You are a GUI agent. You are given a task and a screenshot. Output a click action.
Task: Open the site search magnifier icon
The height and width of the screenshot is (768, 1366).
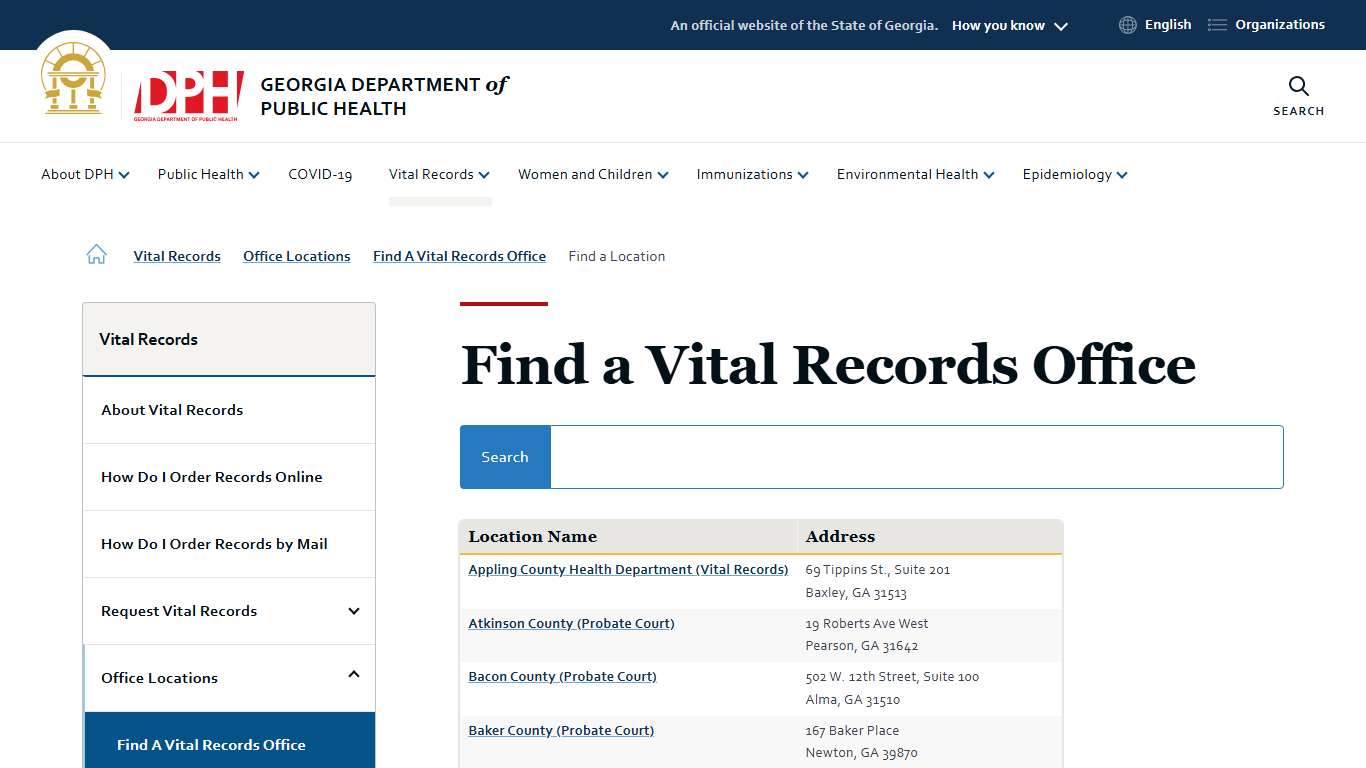(x=1298, y=87)
